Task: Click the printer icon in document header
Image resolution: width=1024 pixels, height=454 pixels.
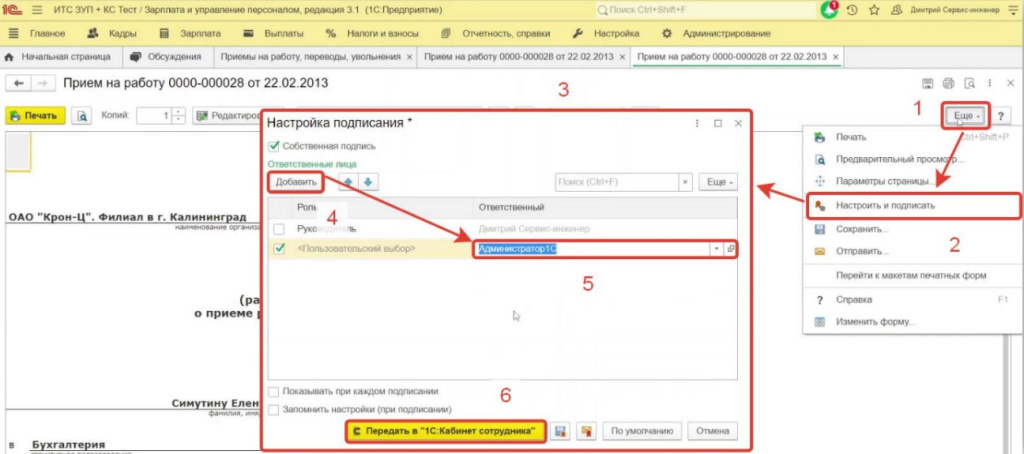Action: click(949, 83)
